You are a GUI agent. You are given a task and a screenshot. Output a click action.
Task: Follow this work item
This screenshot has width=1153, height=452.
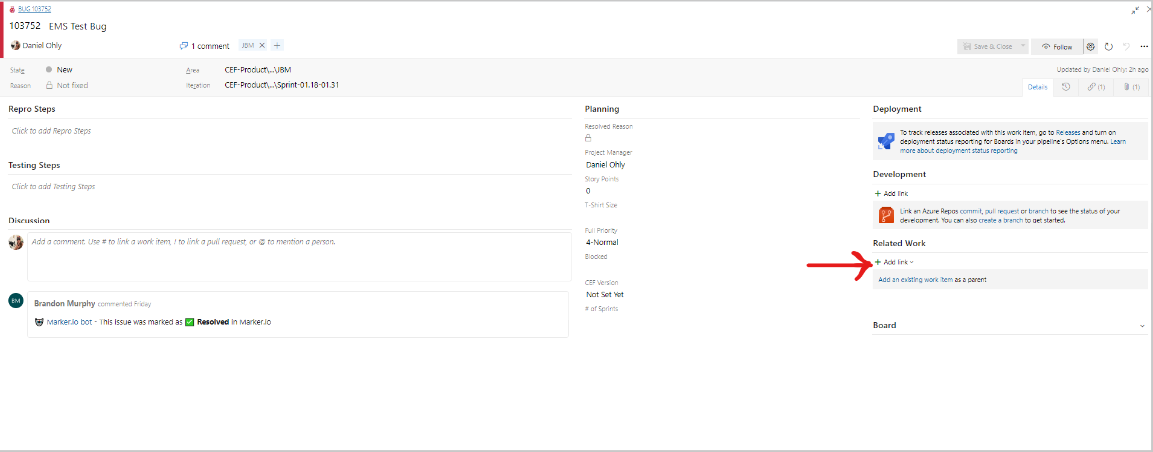point(1057,46)
